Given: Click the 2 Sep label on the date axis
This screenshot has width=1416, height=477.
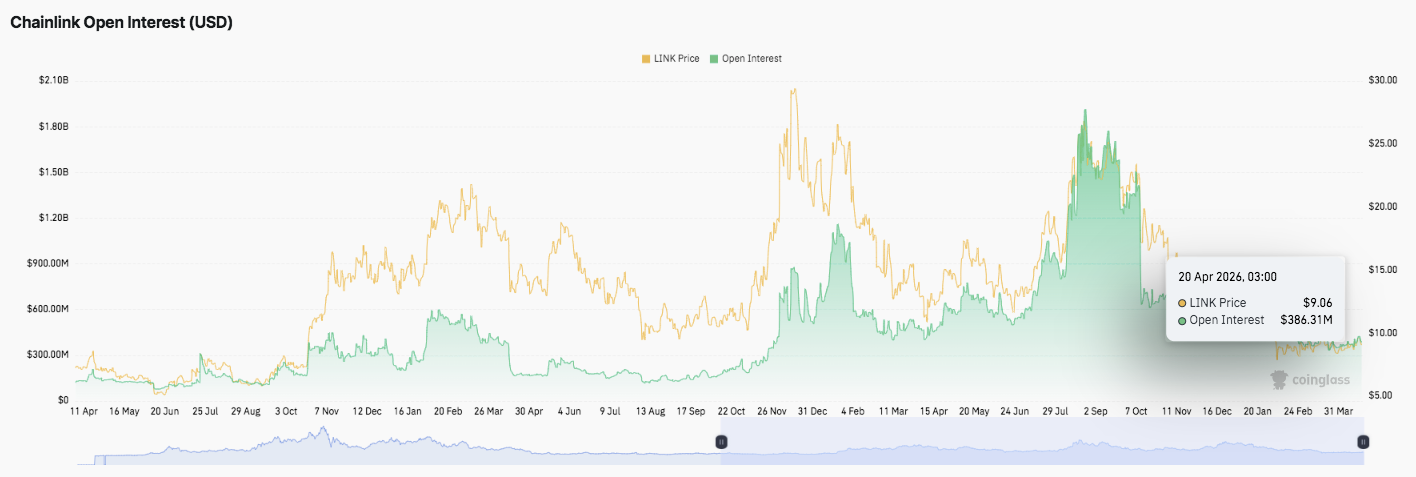Looking at the screenshot, I should click(x=1096, y=411).
